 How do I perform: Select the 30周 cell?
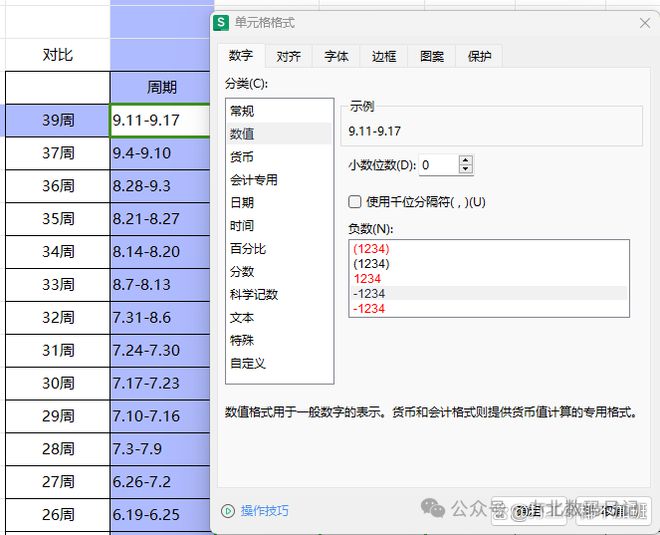click(58, 383)
